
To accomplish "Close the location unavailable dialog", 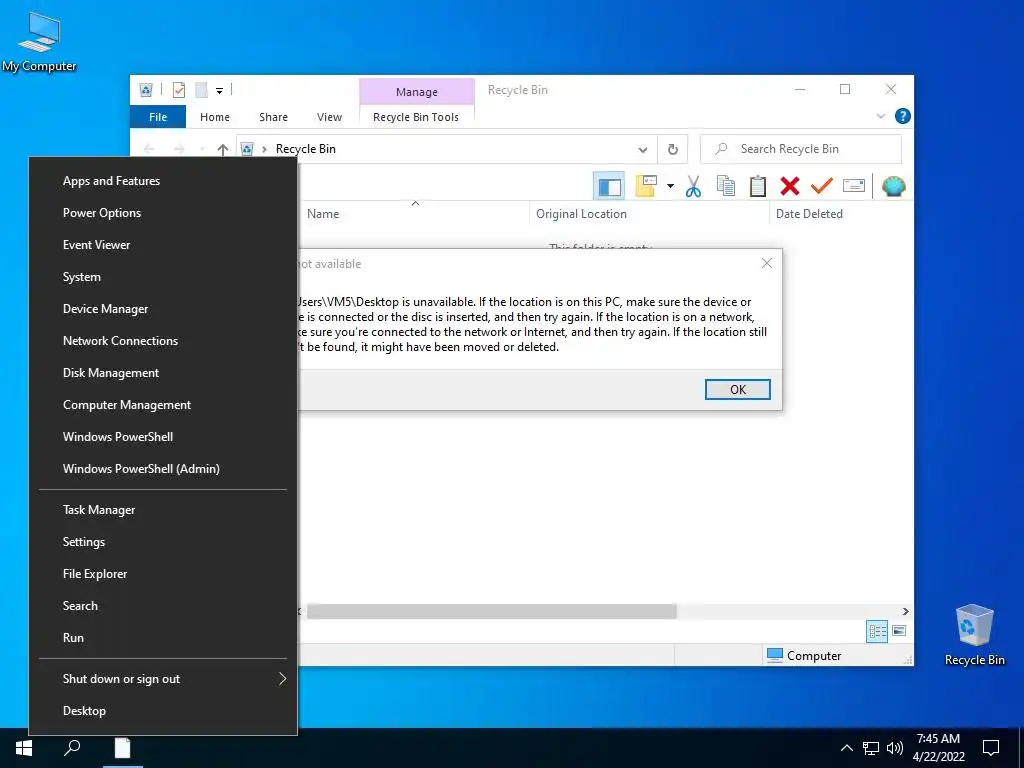I will (767, 263).
